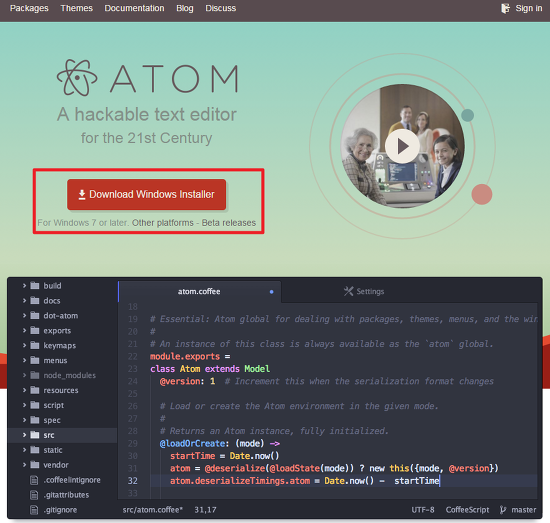Image resolution: width=550 pixels, height=523 pixels.
Task: Expand the menus folder chevron
Action: (x=24, y=360)
